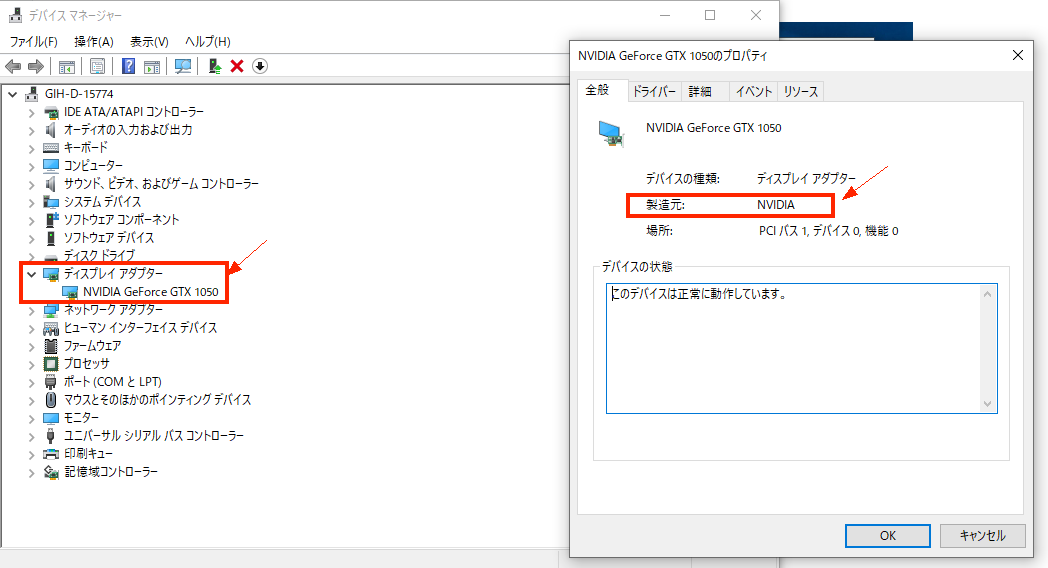The width and height of the screenshot is (1048, 568).
Task: Expand the システム デバイス node
Action: coord(31,202)
